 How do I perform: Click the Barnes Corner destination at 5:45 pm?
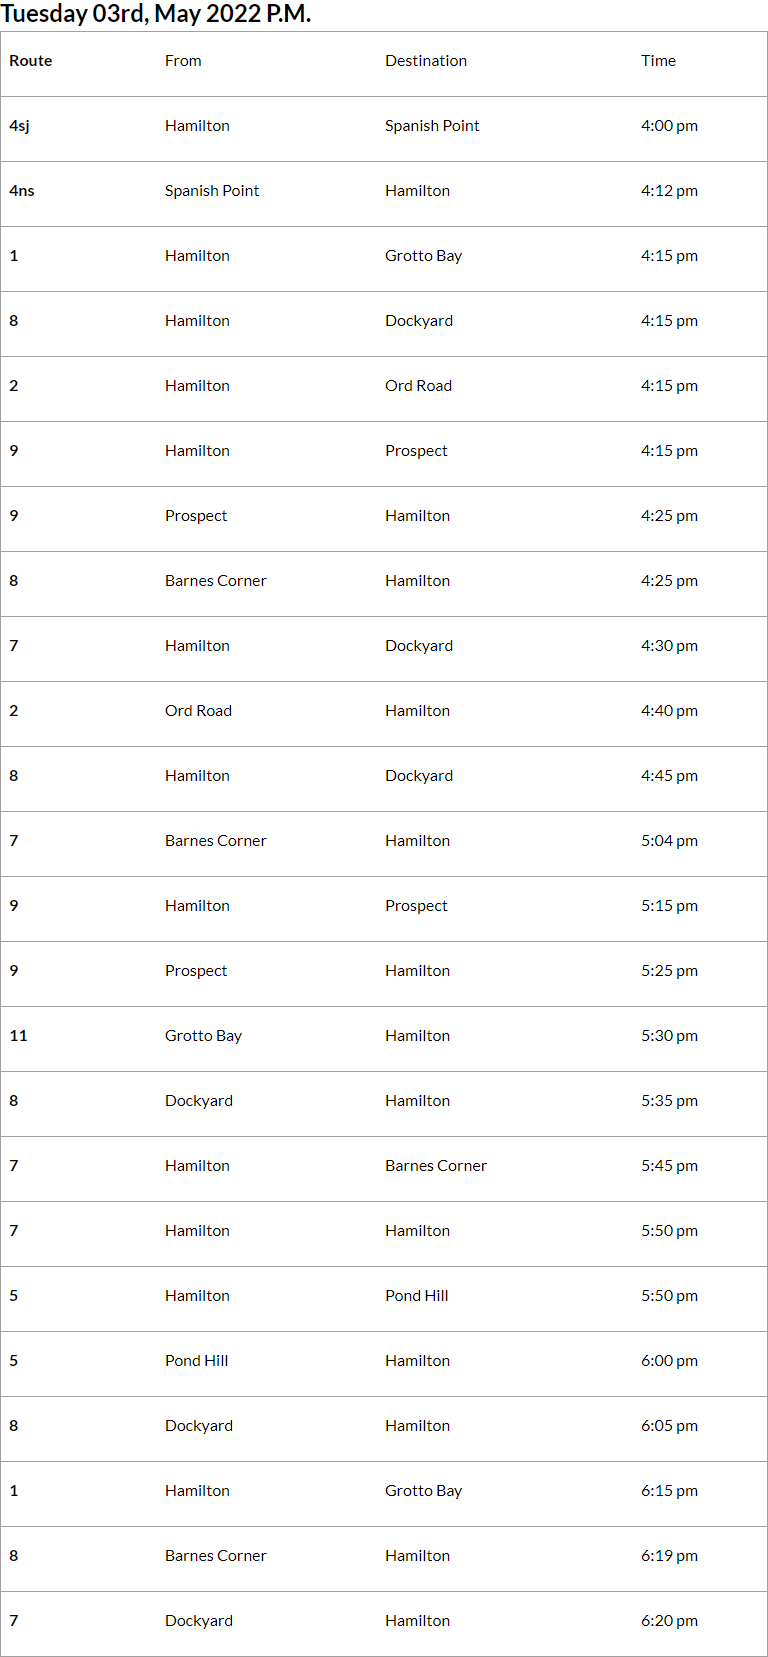click(436, 1166)
